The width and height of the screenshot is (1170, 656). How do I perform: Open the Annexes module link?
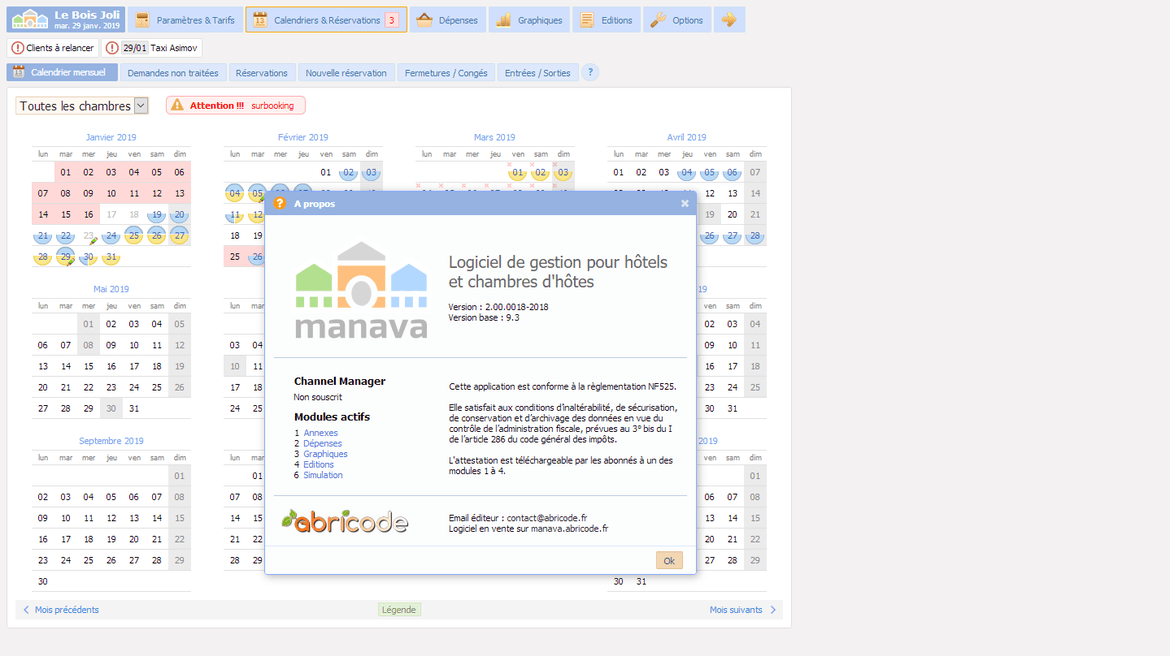(320, 433)
